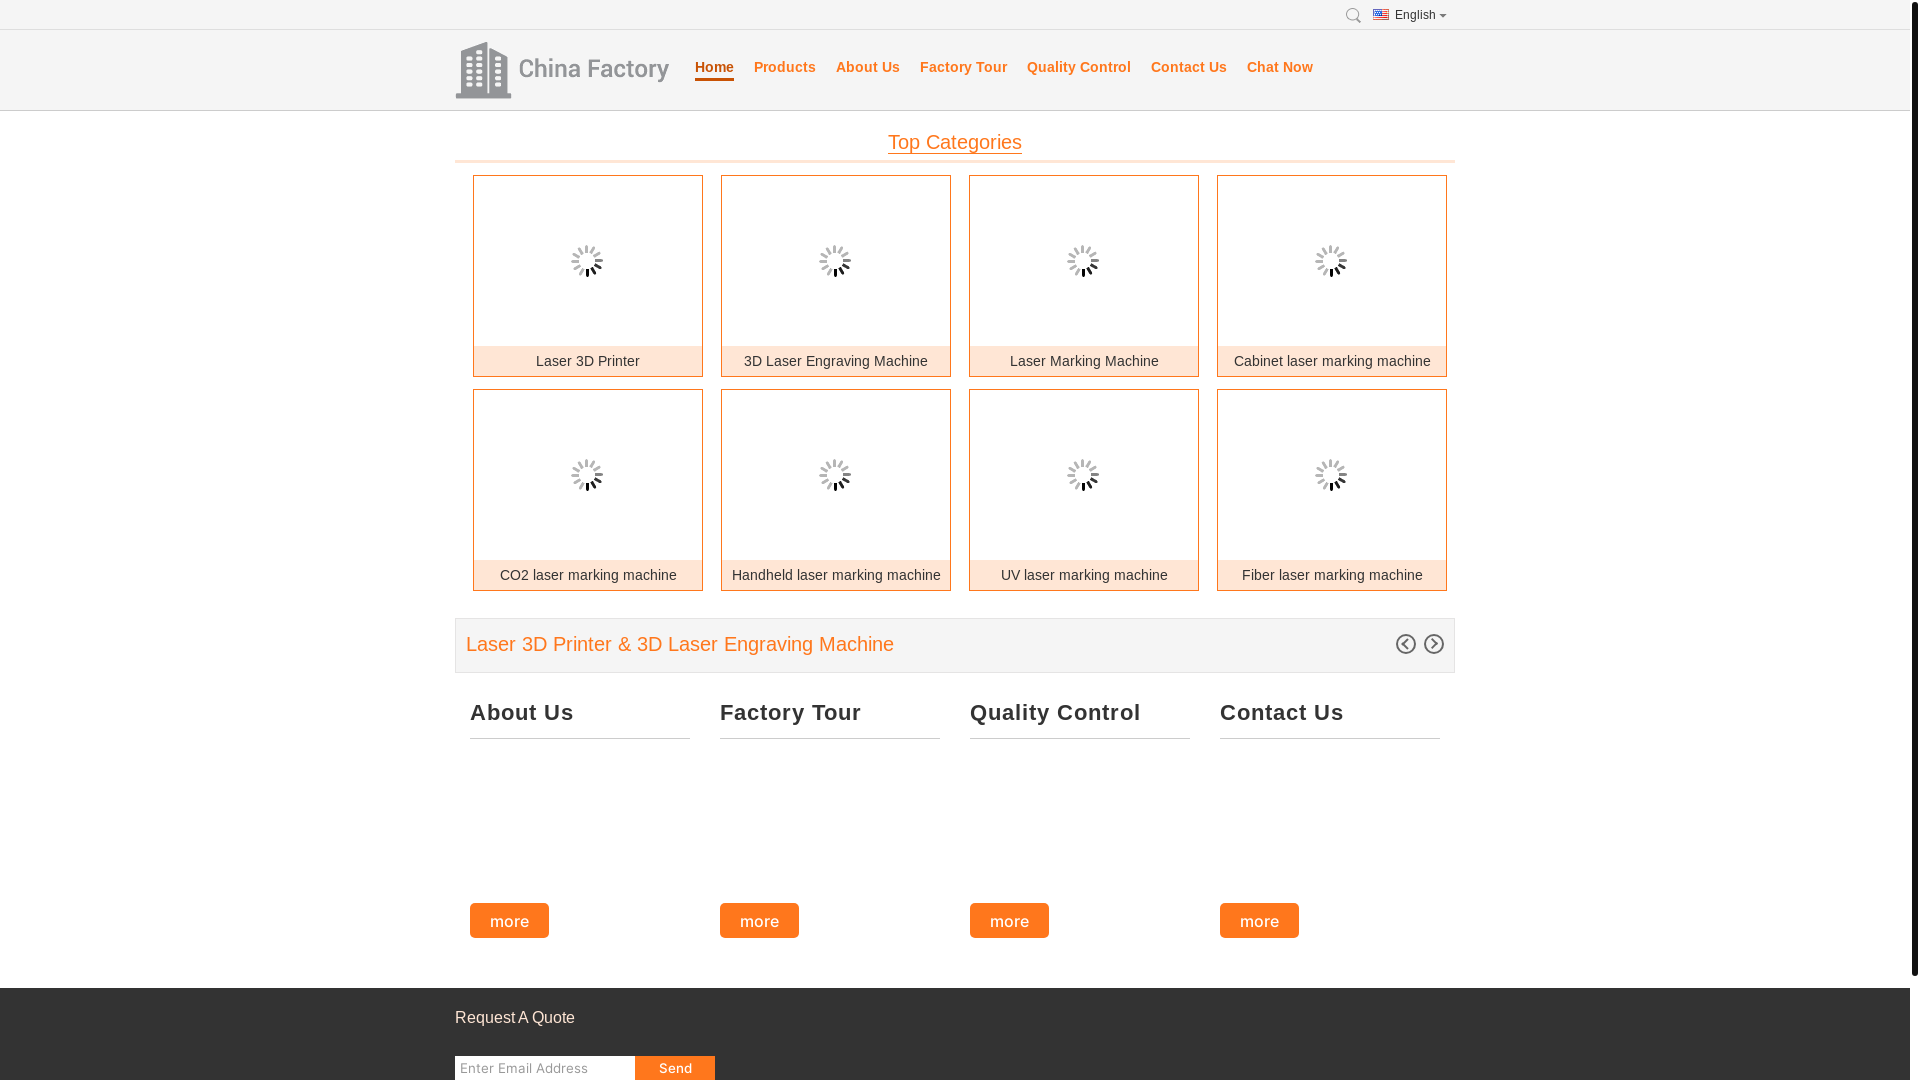
Task: Click the Cabinet laser marking machine label
Action: pos(1332,361)
